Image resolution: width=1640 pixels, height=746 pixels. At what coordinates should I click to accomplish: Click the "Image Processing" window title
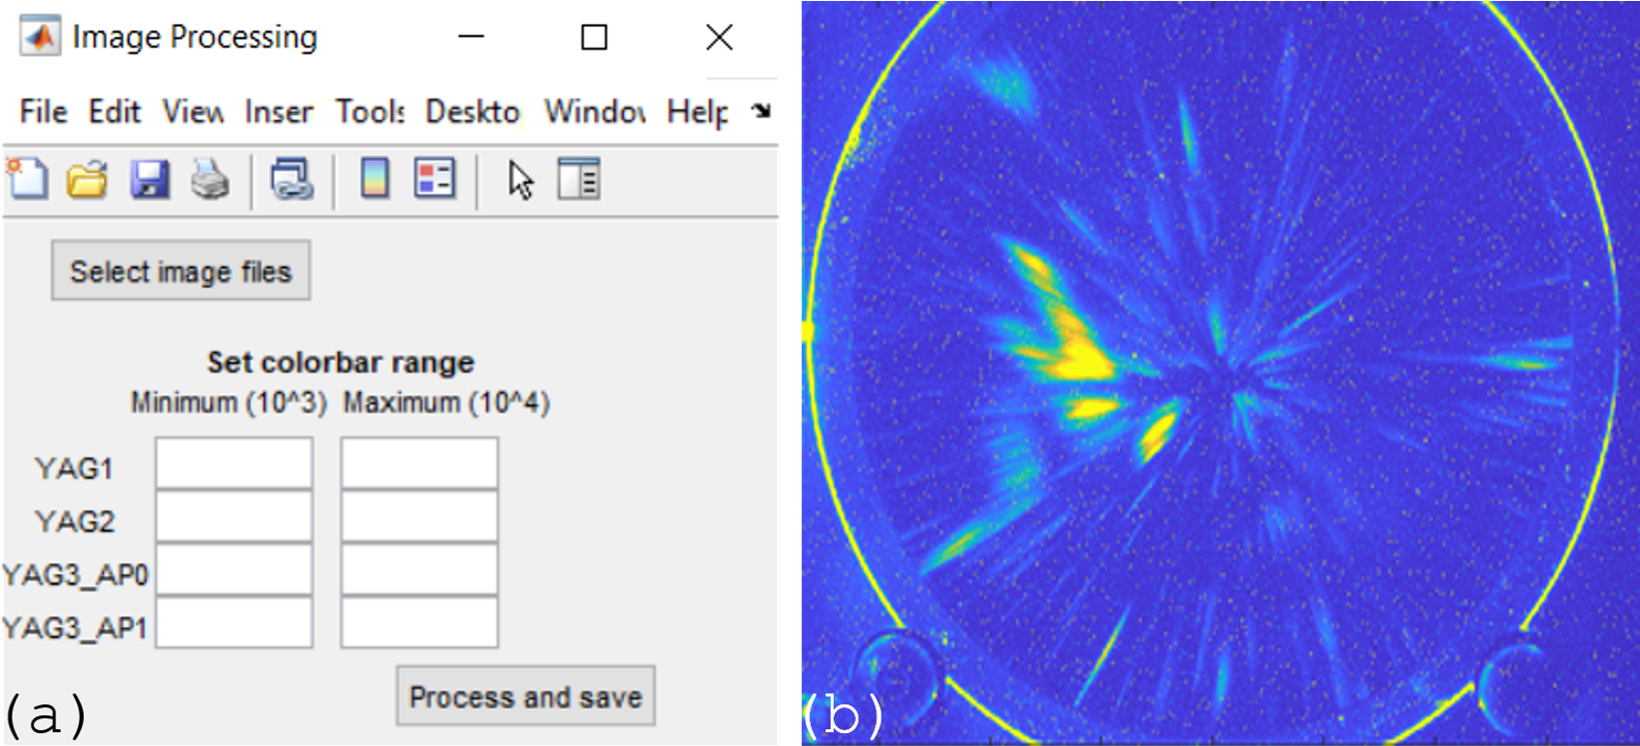(x=195, y=37)
